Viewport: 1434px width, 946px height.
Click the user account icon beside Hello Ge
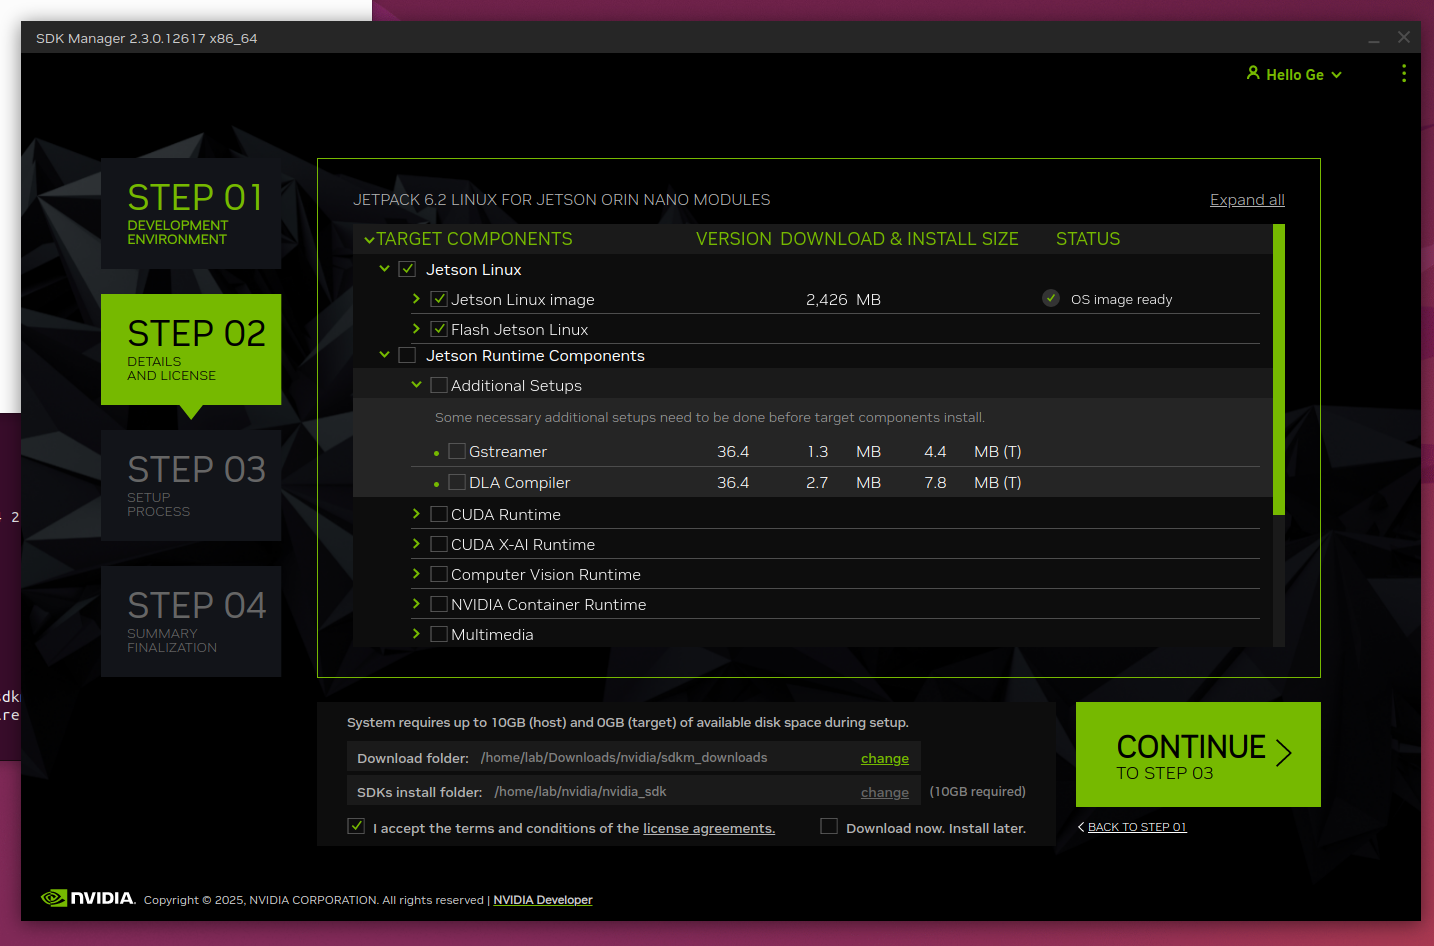pos(1253,73)
